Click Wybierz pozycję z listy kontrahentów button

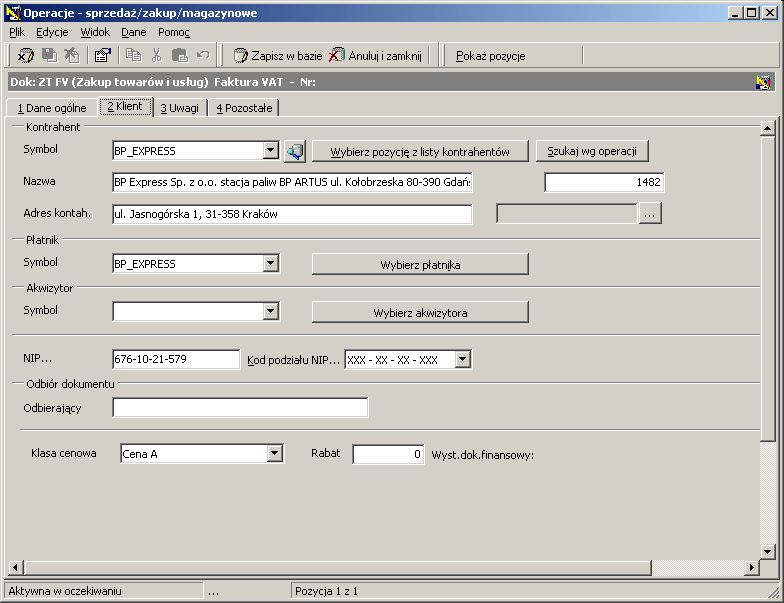[420, 152]
